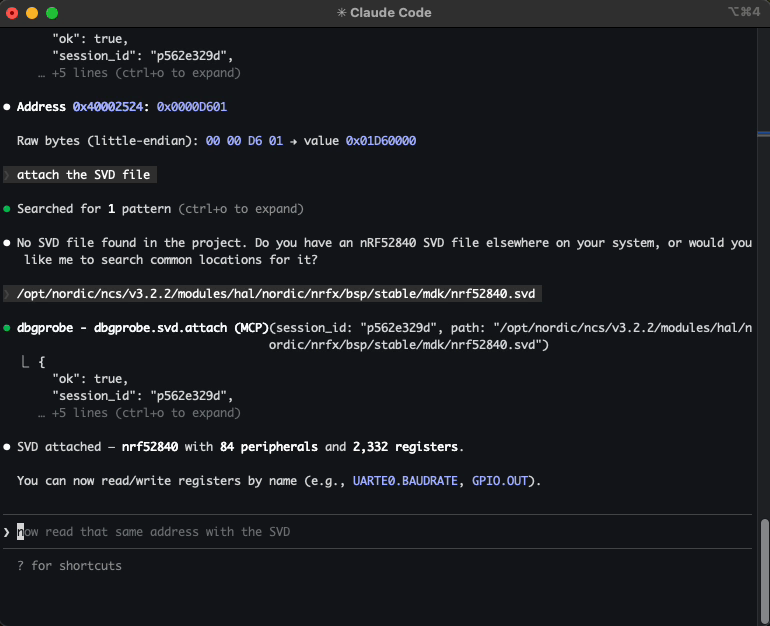Click '? for shortcuts' hint

(69, 566)
